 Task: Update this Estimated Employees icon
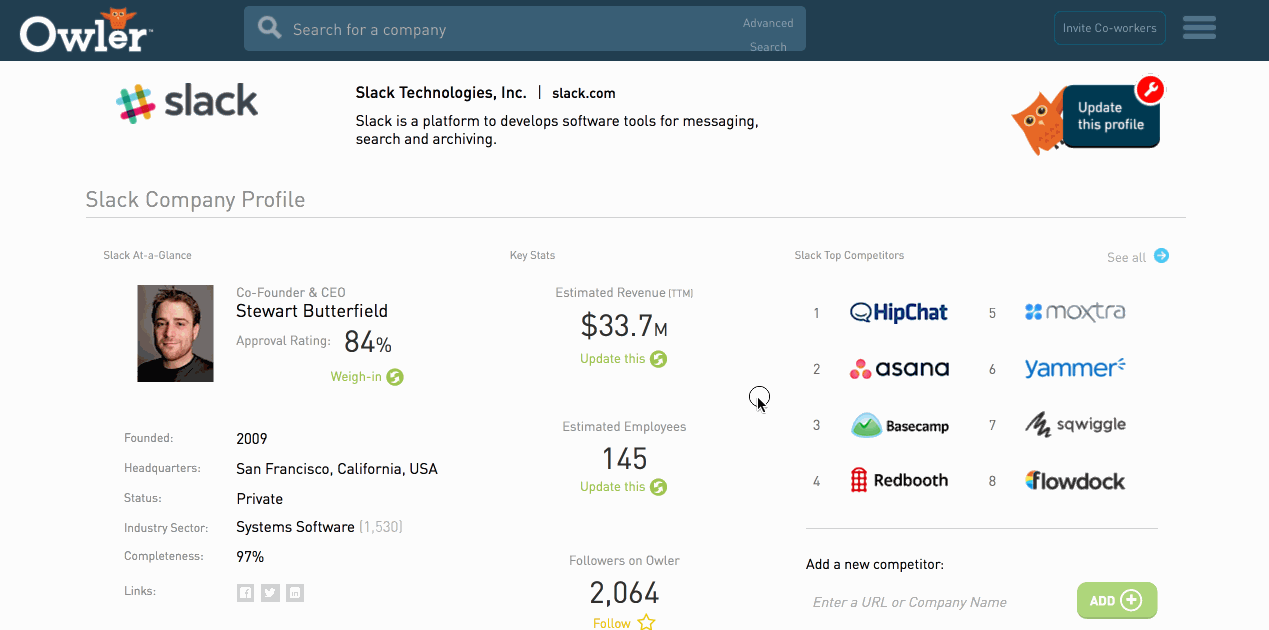coord(658,487)
